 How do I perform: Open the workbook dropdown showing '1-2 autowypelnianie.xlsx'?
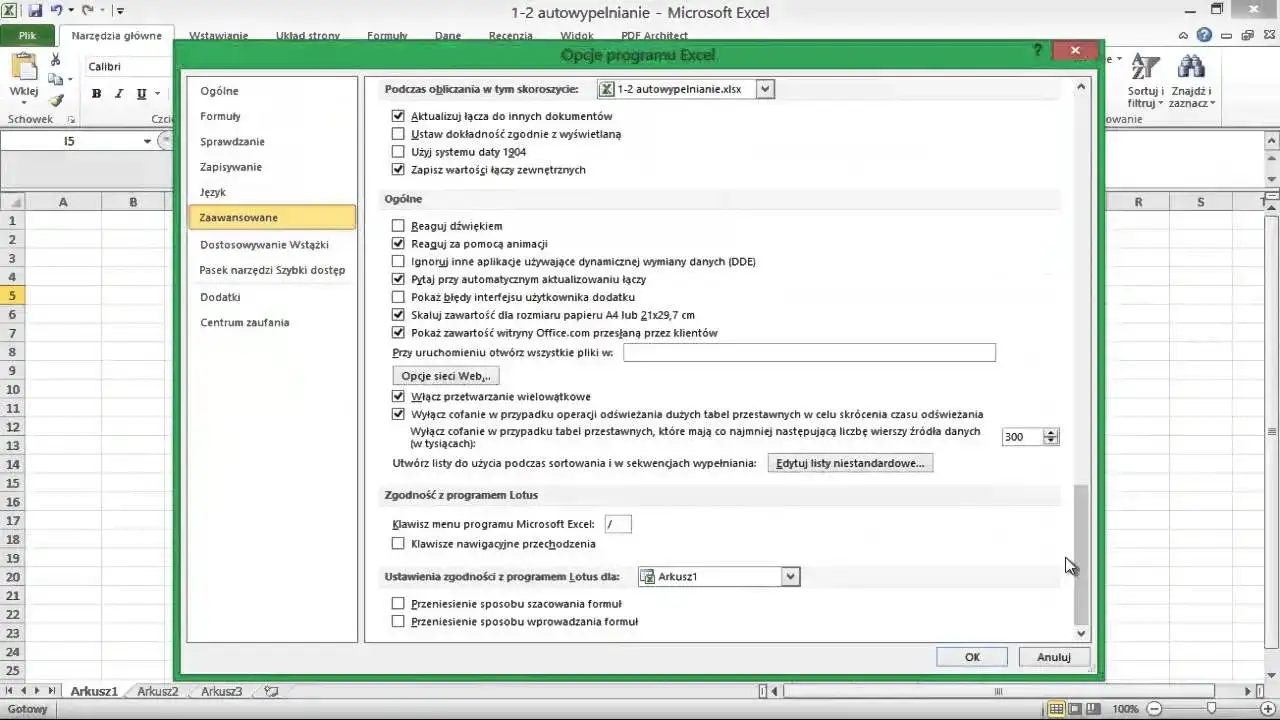[765, 89]
